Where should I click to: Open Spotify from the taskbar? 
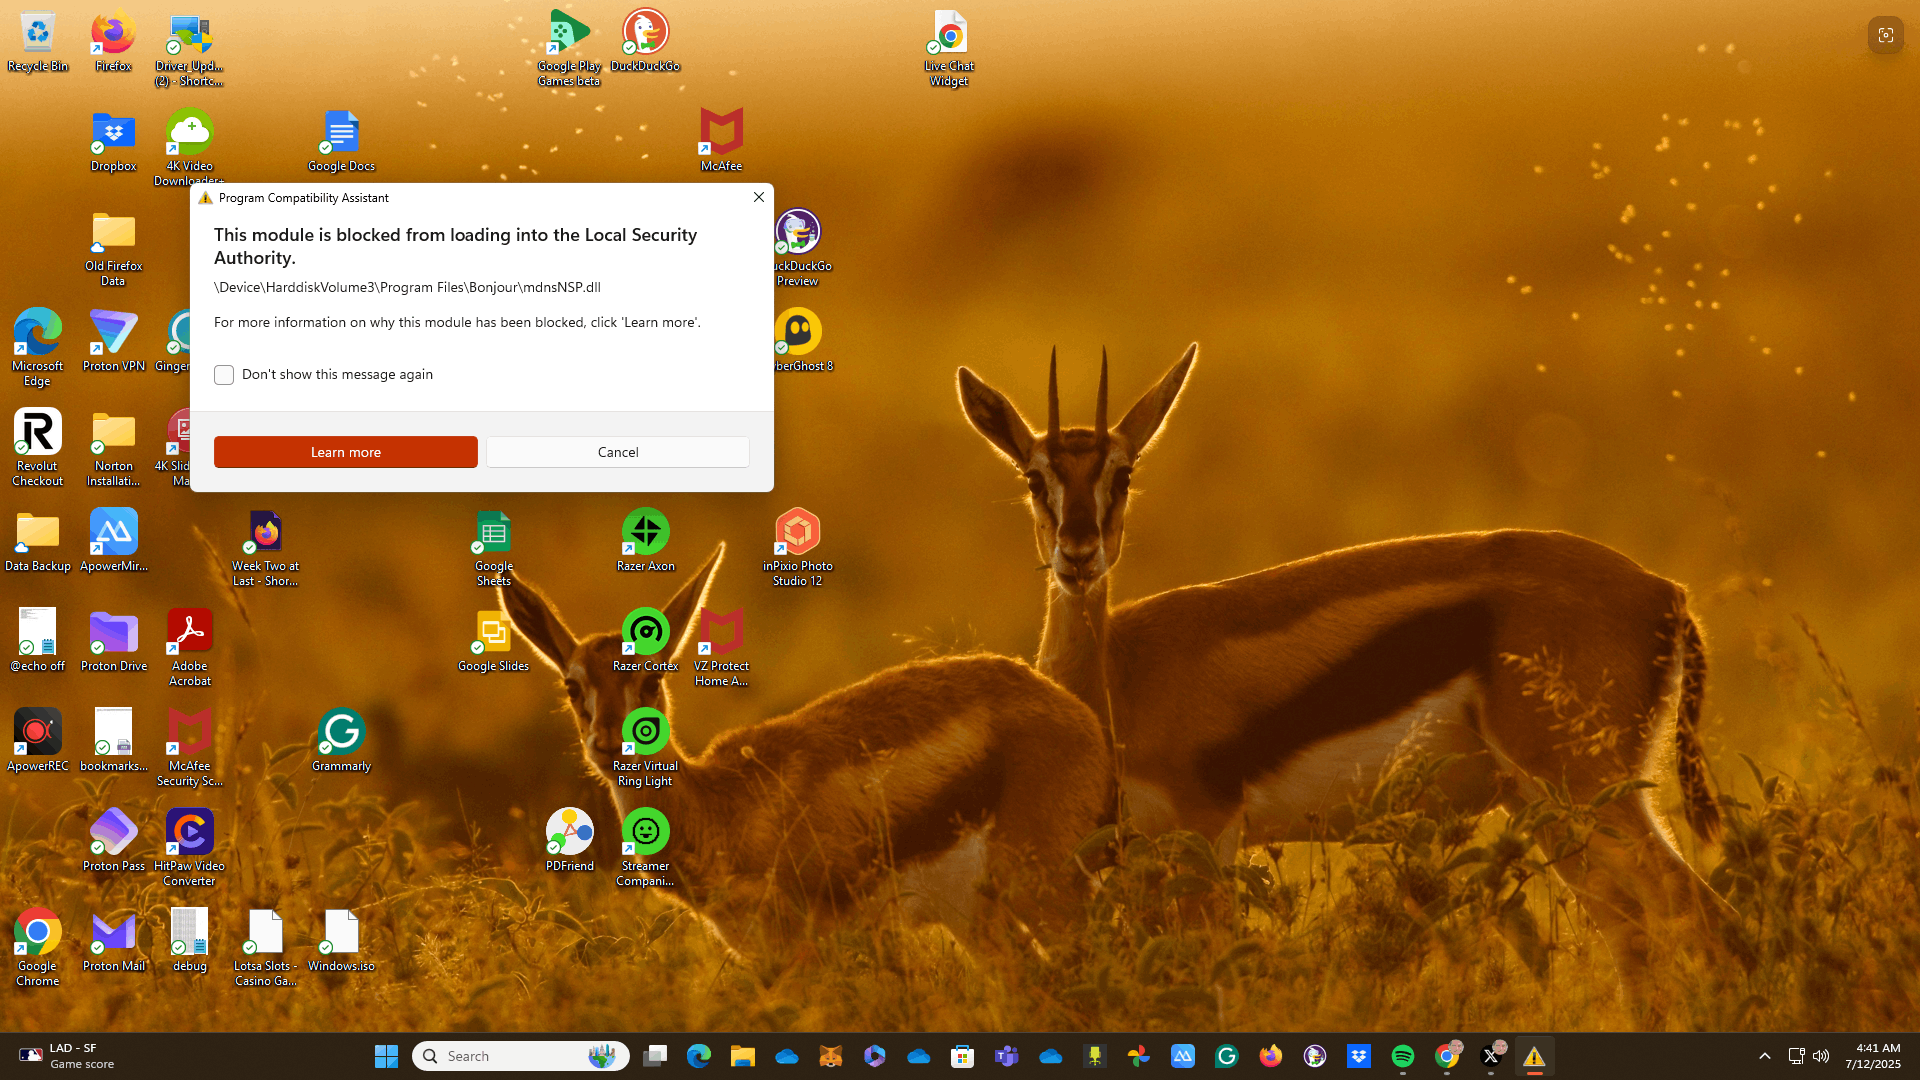[x=1402, y=1056]
